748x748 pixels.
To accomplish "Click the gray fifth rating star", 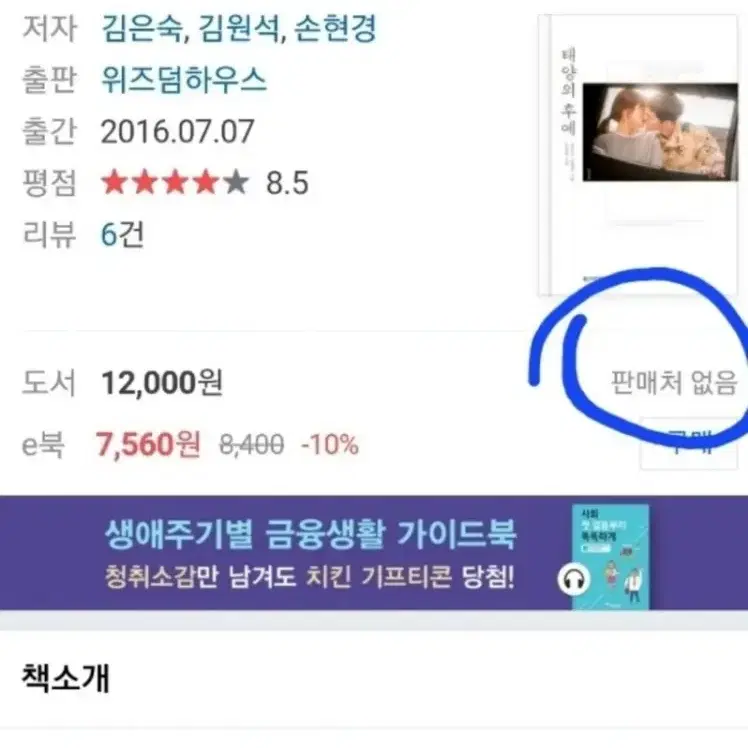I will pyautogui.click(x=236, y=183).
